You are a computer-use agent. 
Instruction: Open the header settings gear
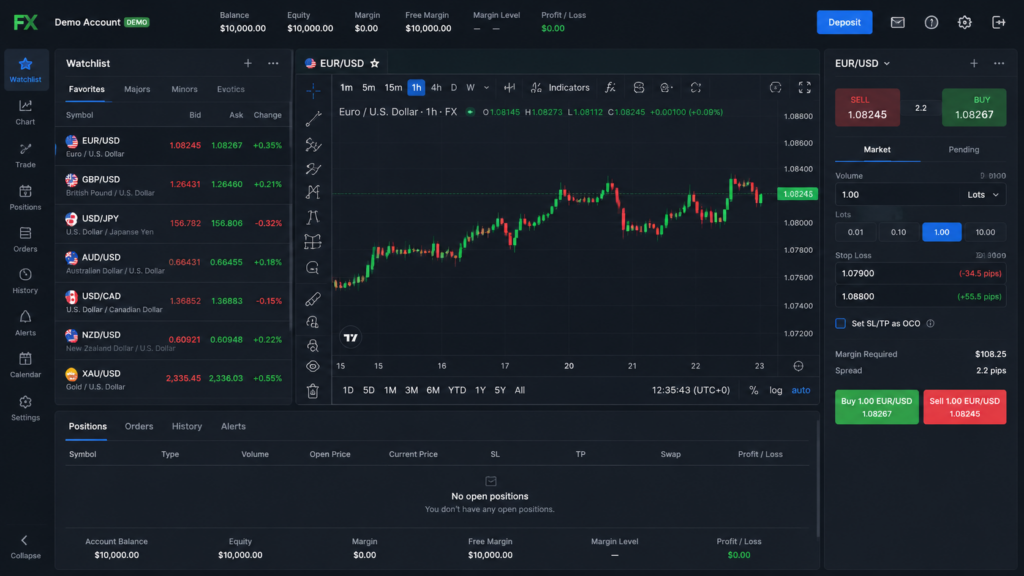pos(965,22)
